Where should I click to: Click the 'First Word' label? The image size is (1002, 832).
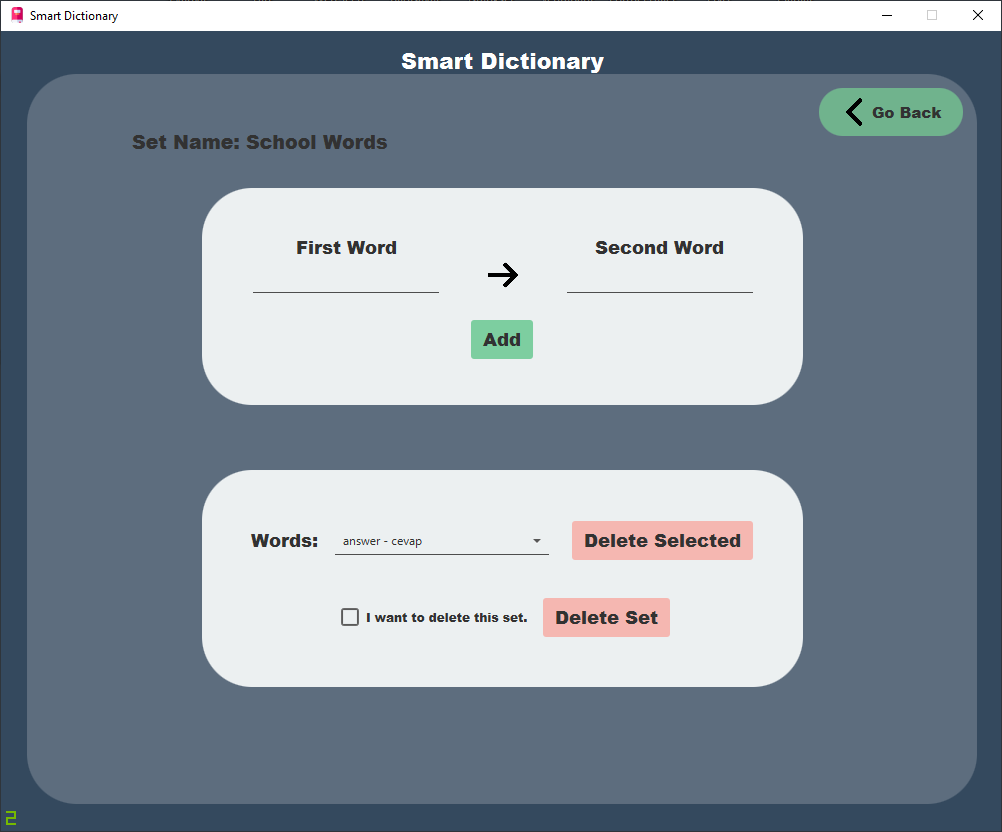pyautogui.click(x=346, y=247)
